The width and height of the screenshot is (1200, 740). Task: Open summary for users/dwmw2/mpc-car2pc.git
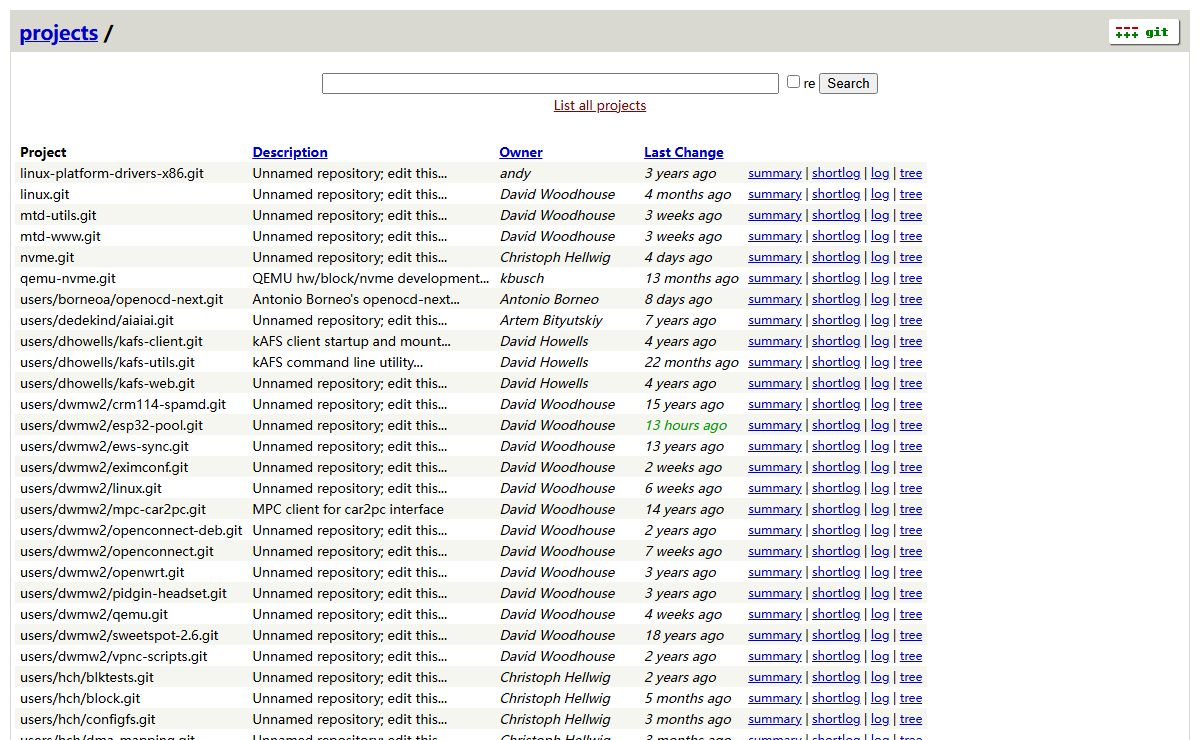click(775, 510)
